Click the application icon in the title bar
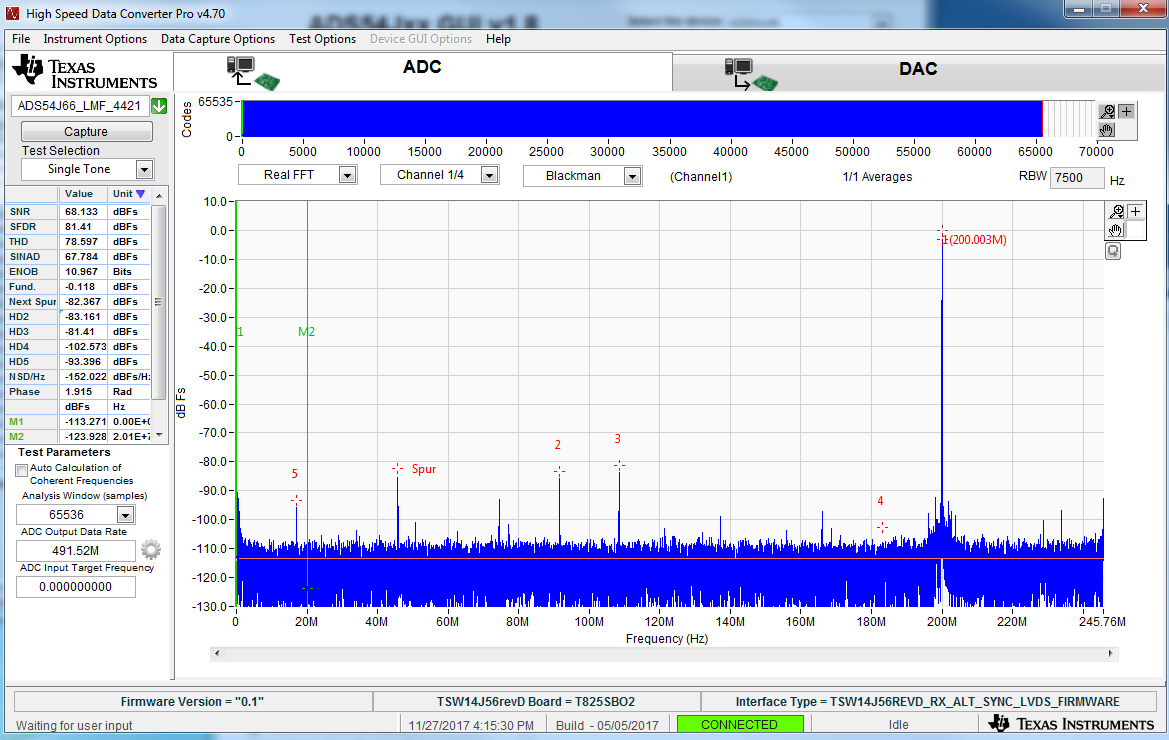Screen dimensions: 1169x740 pyautogui.click(x=13, y=13)
